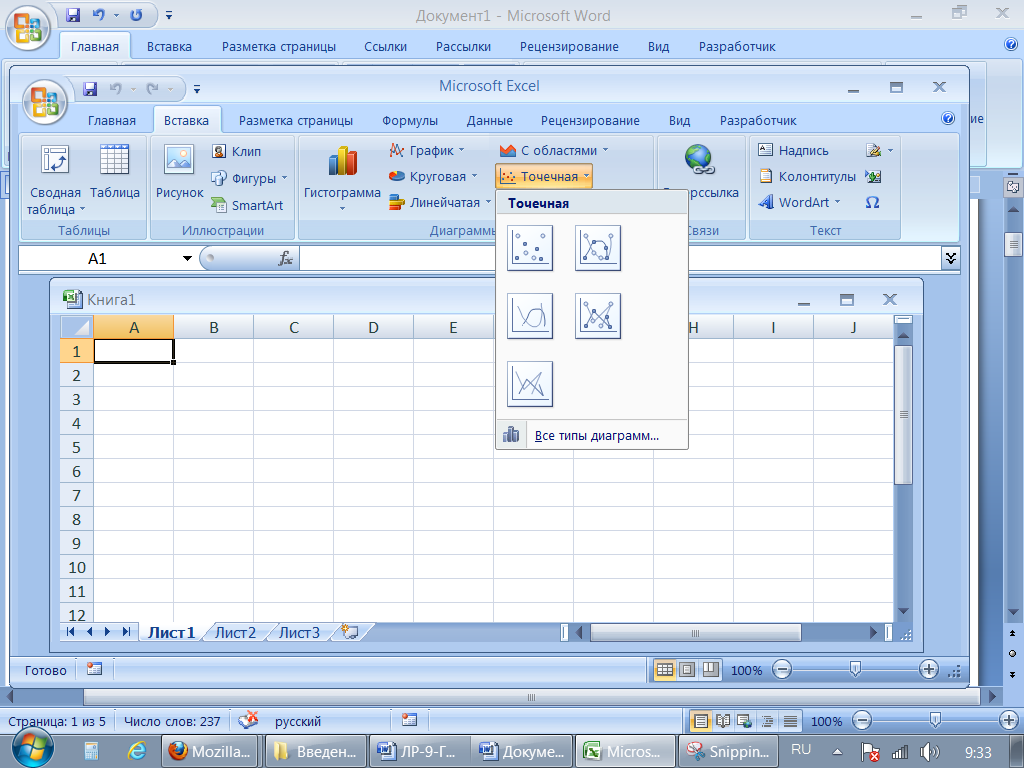Insert a symbol (Omega icon)

pyautogui.click(x=872, y=202)
